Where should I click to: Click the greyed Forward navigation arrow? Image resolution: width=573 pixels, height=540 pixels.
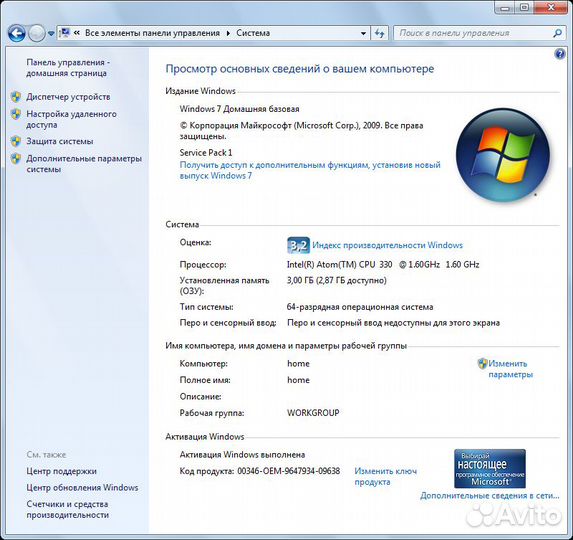coord(36,34)
